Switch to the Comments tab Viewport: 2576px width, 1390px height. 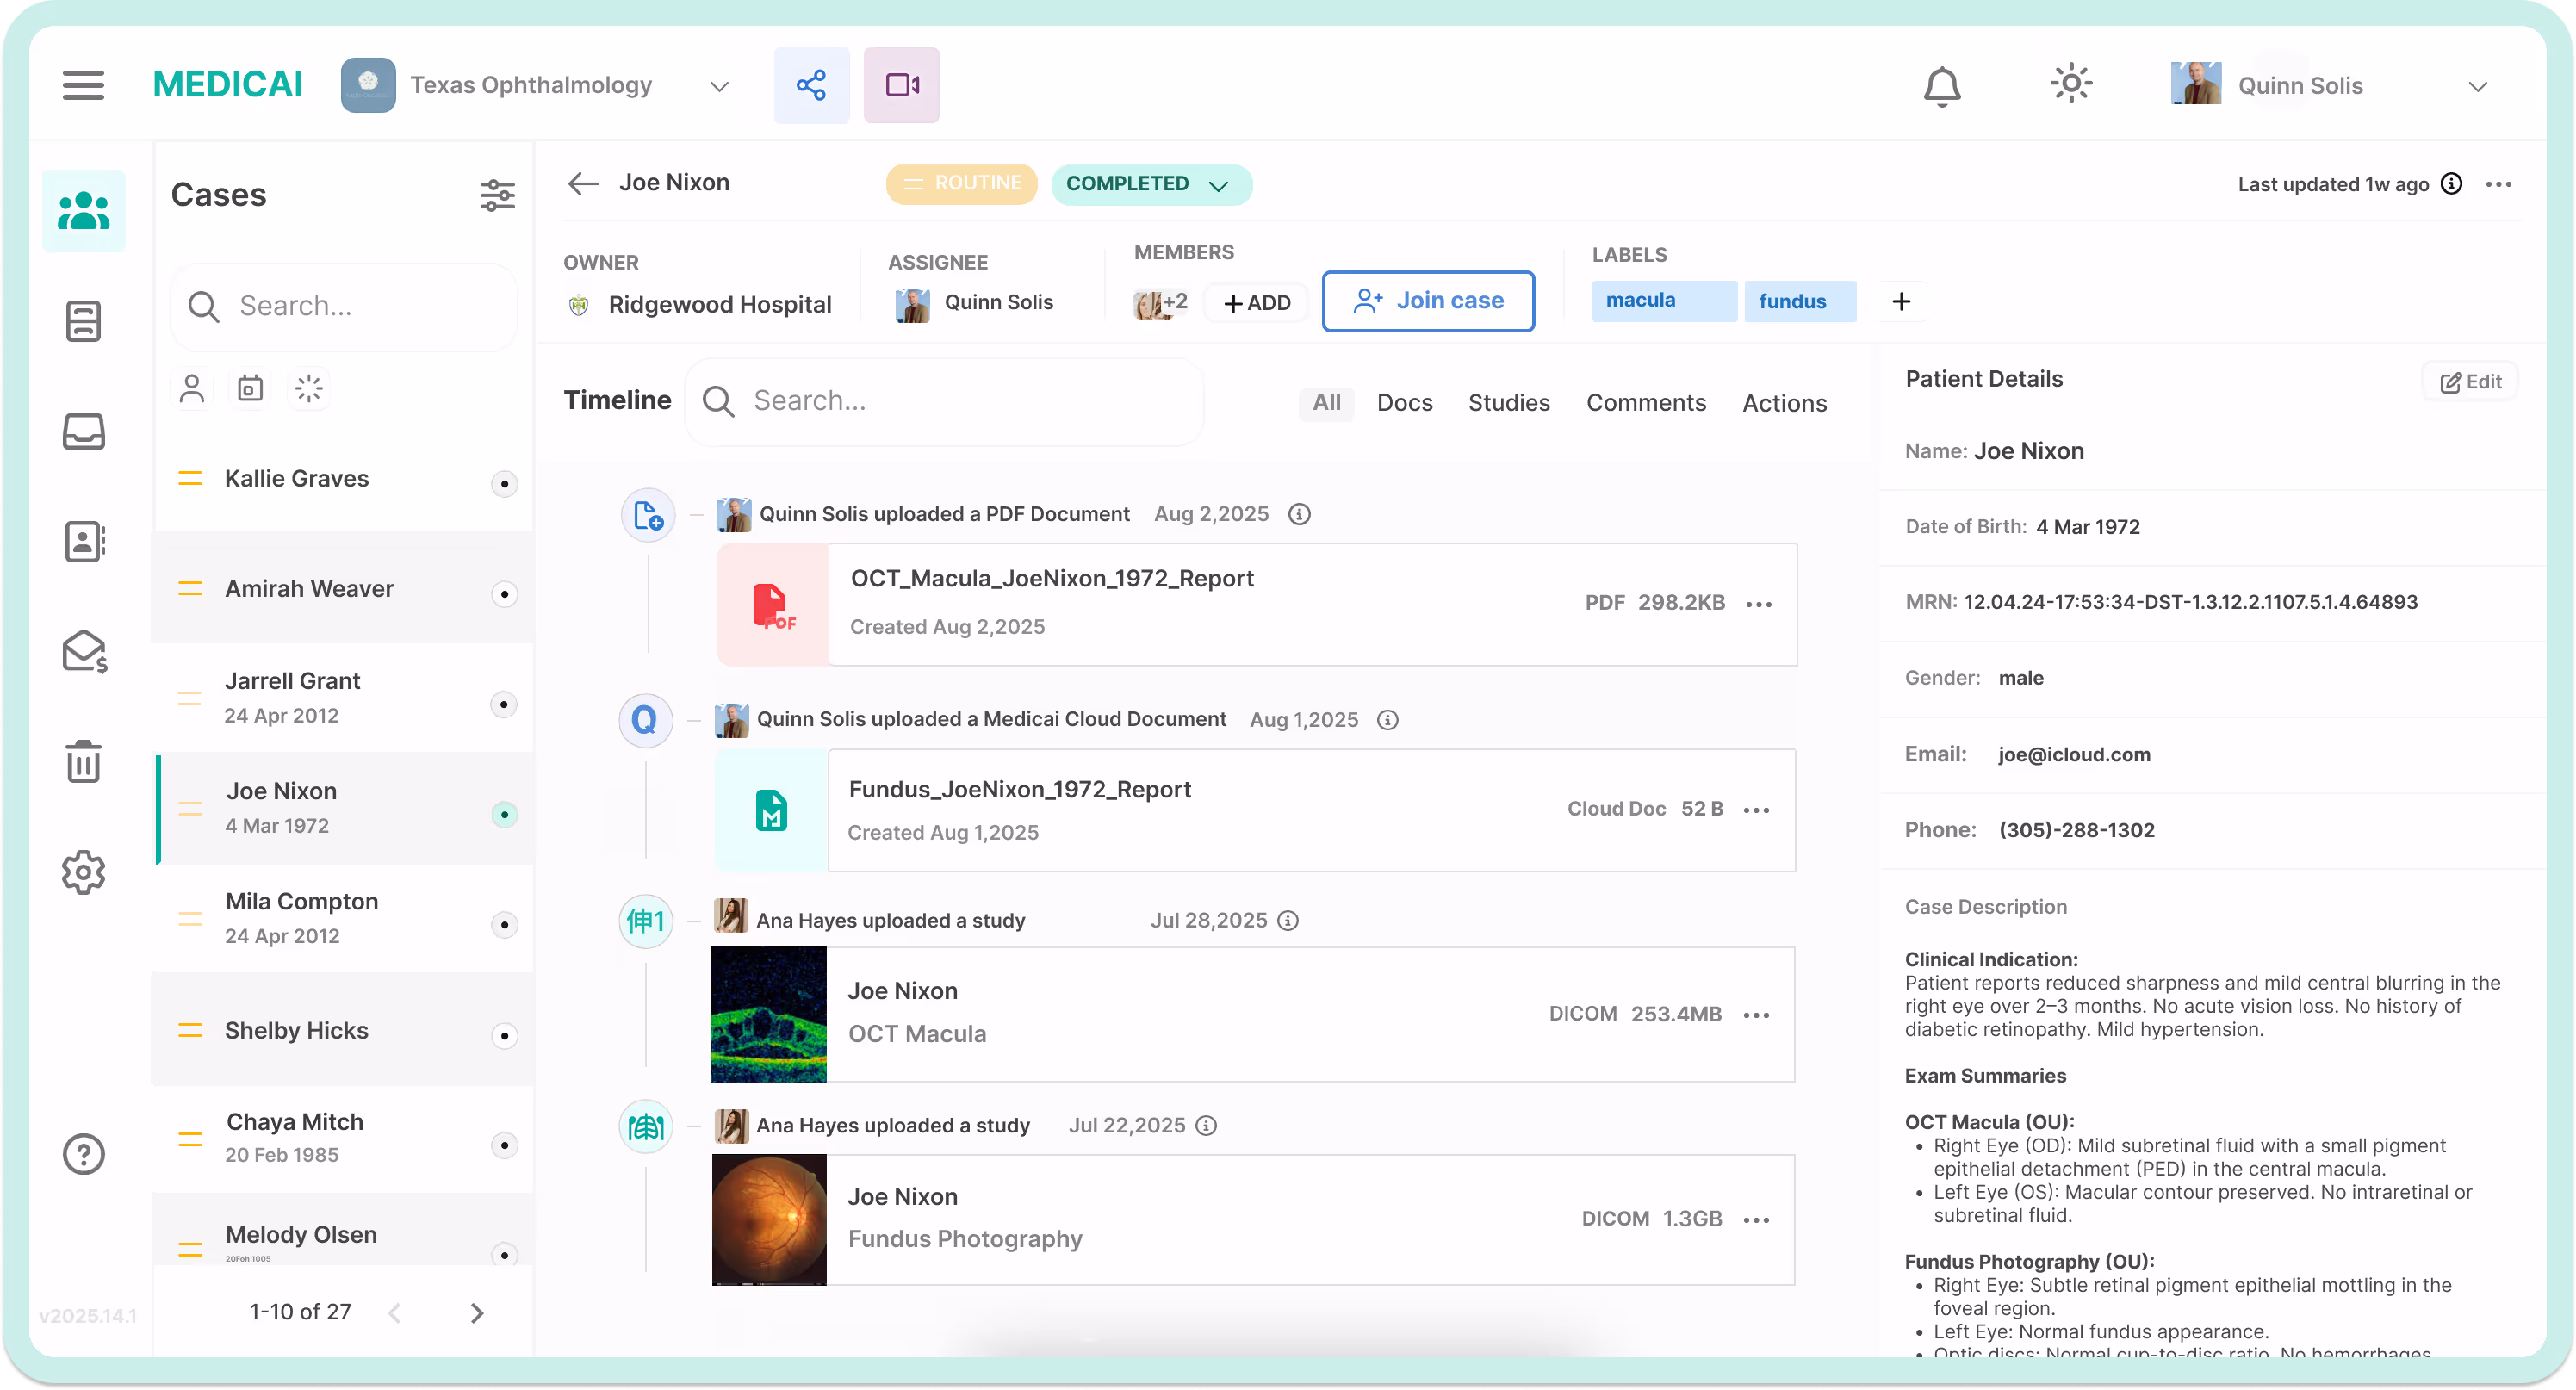click(x=1645, y=403)
